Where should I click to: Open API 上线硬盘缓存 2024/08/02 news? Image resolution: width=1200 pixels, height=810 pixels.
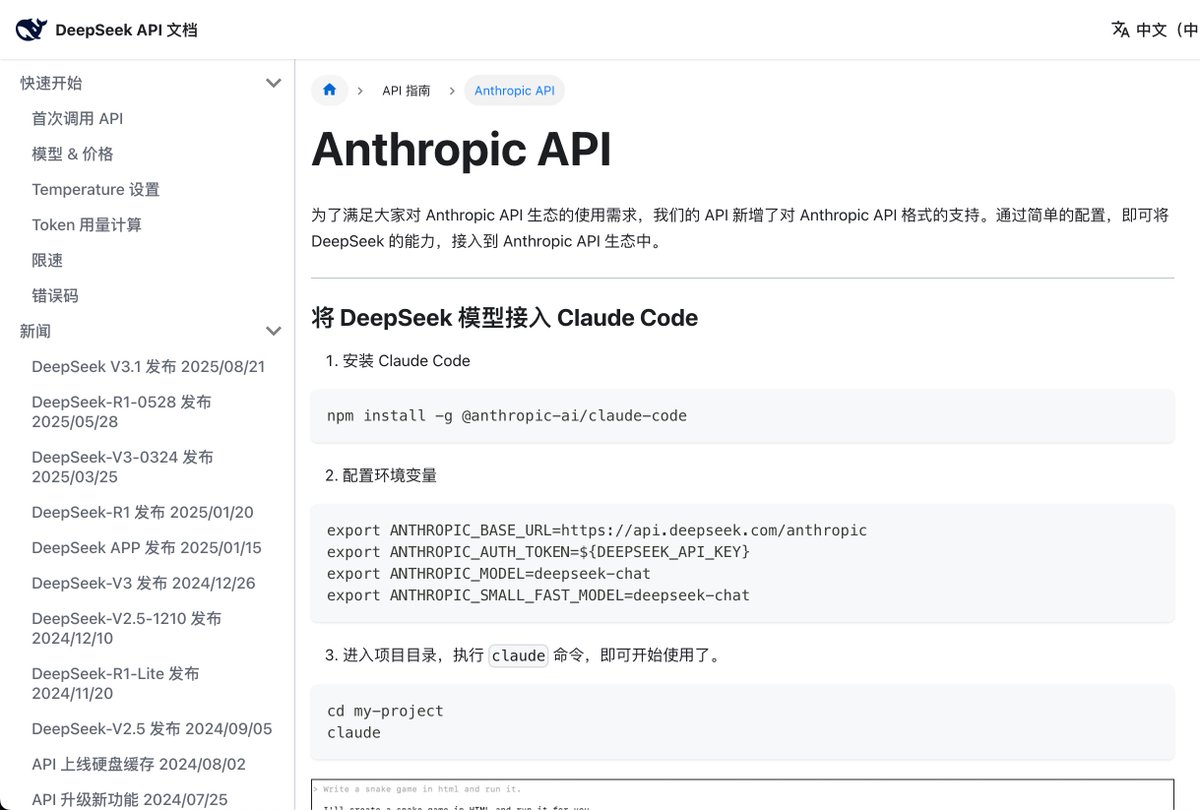tap(138, 764)
